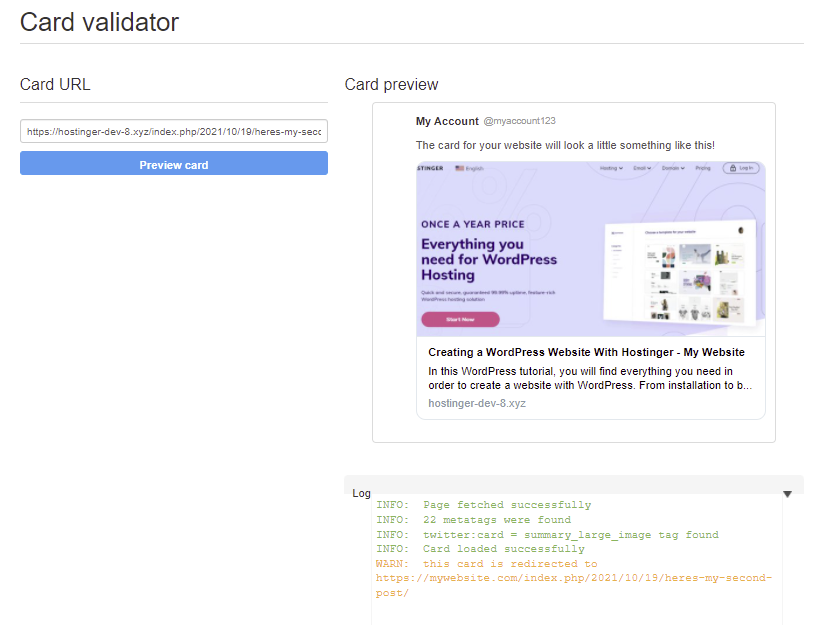The width and height of the screenshot is (824, 625).
Task: Click Pricing menu item in preview image
Action: point(703,168)
